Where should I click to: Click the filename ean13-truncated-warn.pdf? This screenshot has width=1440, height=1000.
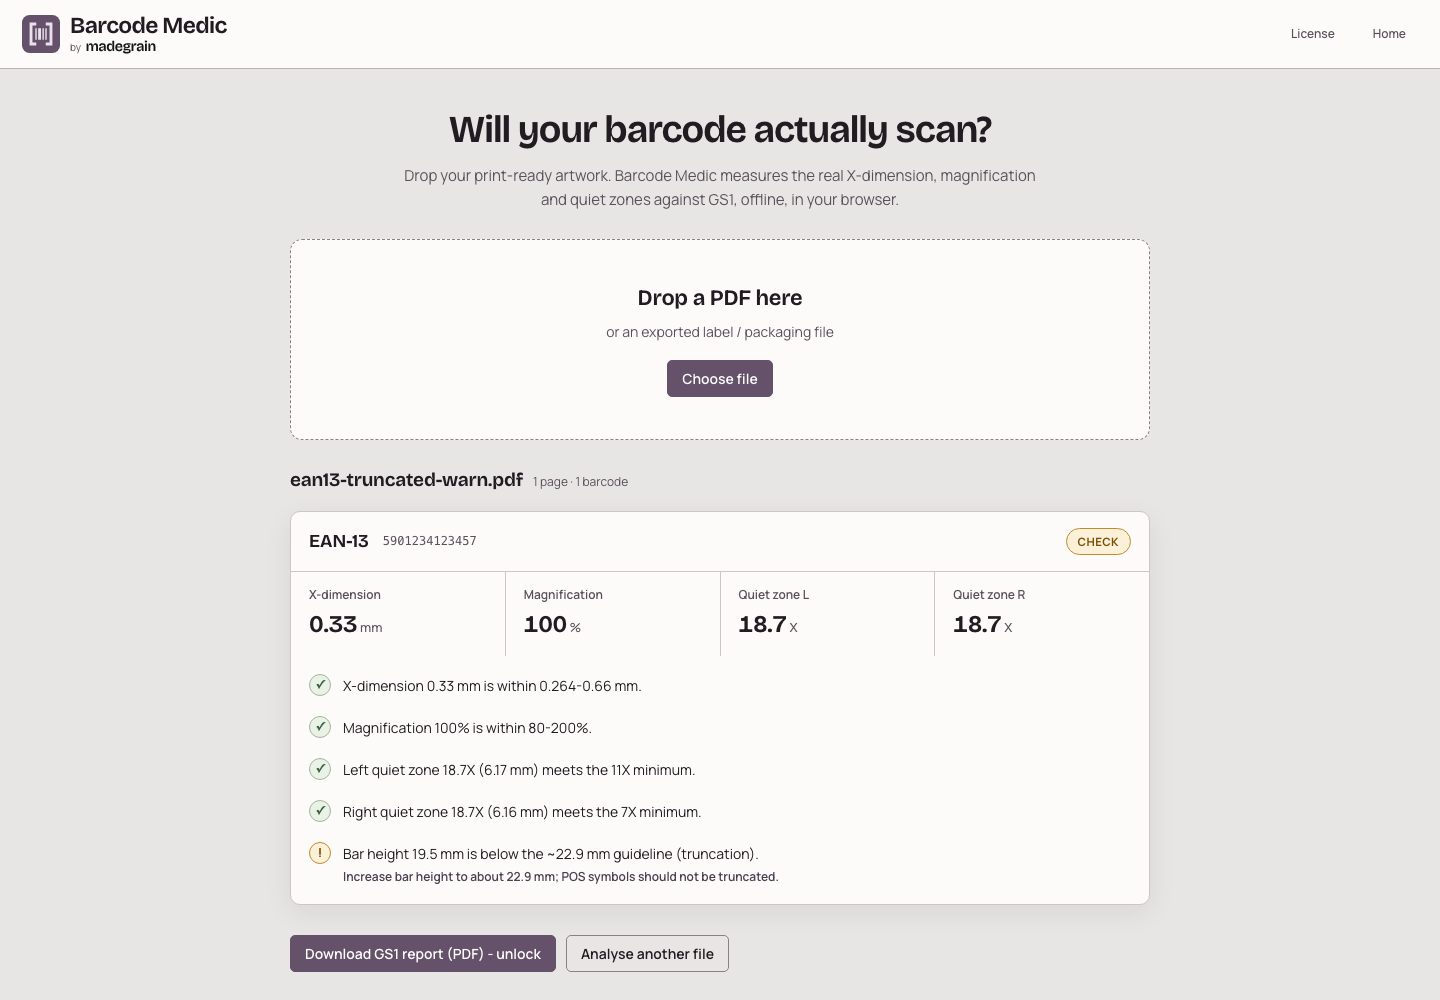point(406,479)
